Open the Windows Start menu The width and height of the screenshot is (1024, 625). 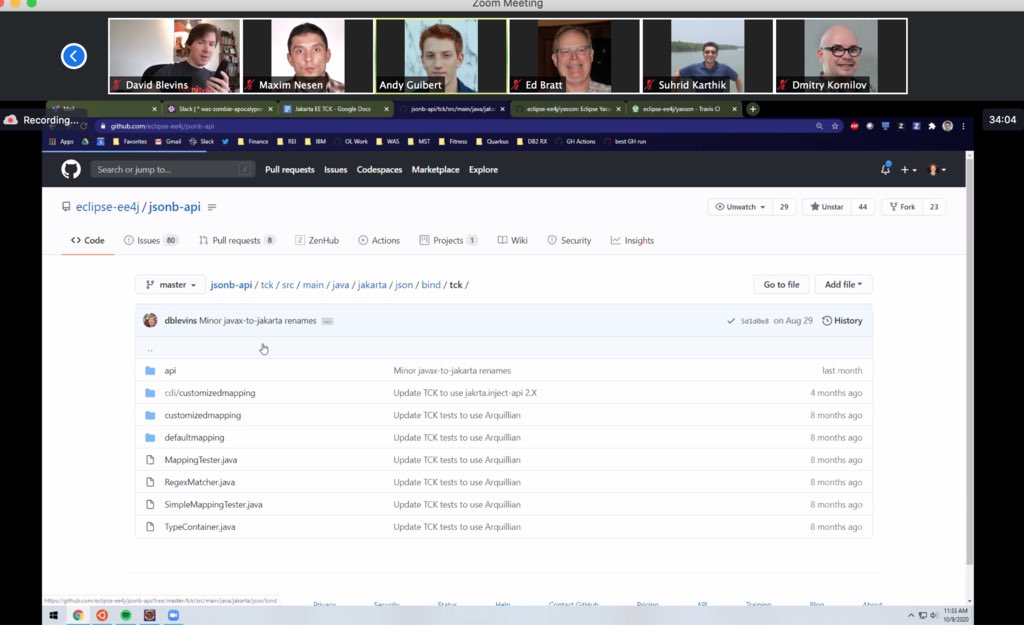click(x=54, y=615)
